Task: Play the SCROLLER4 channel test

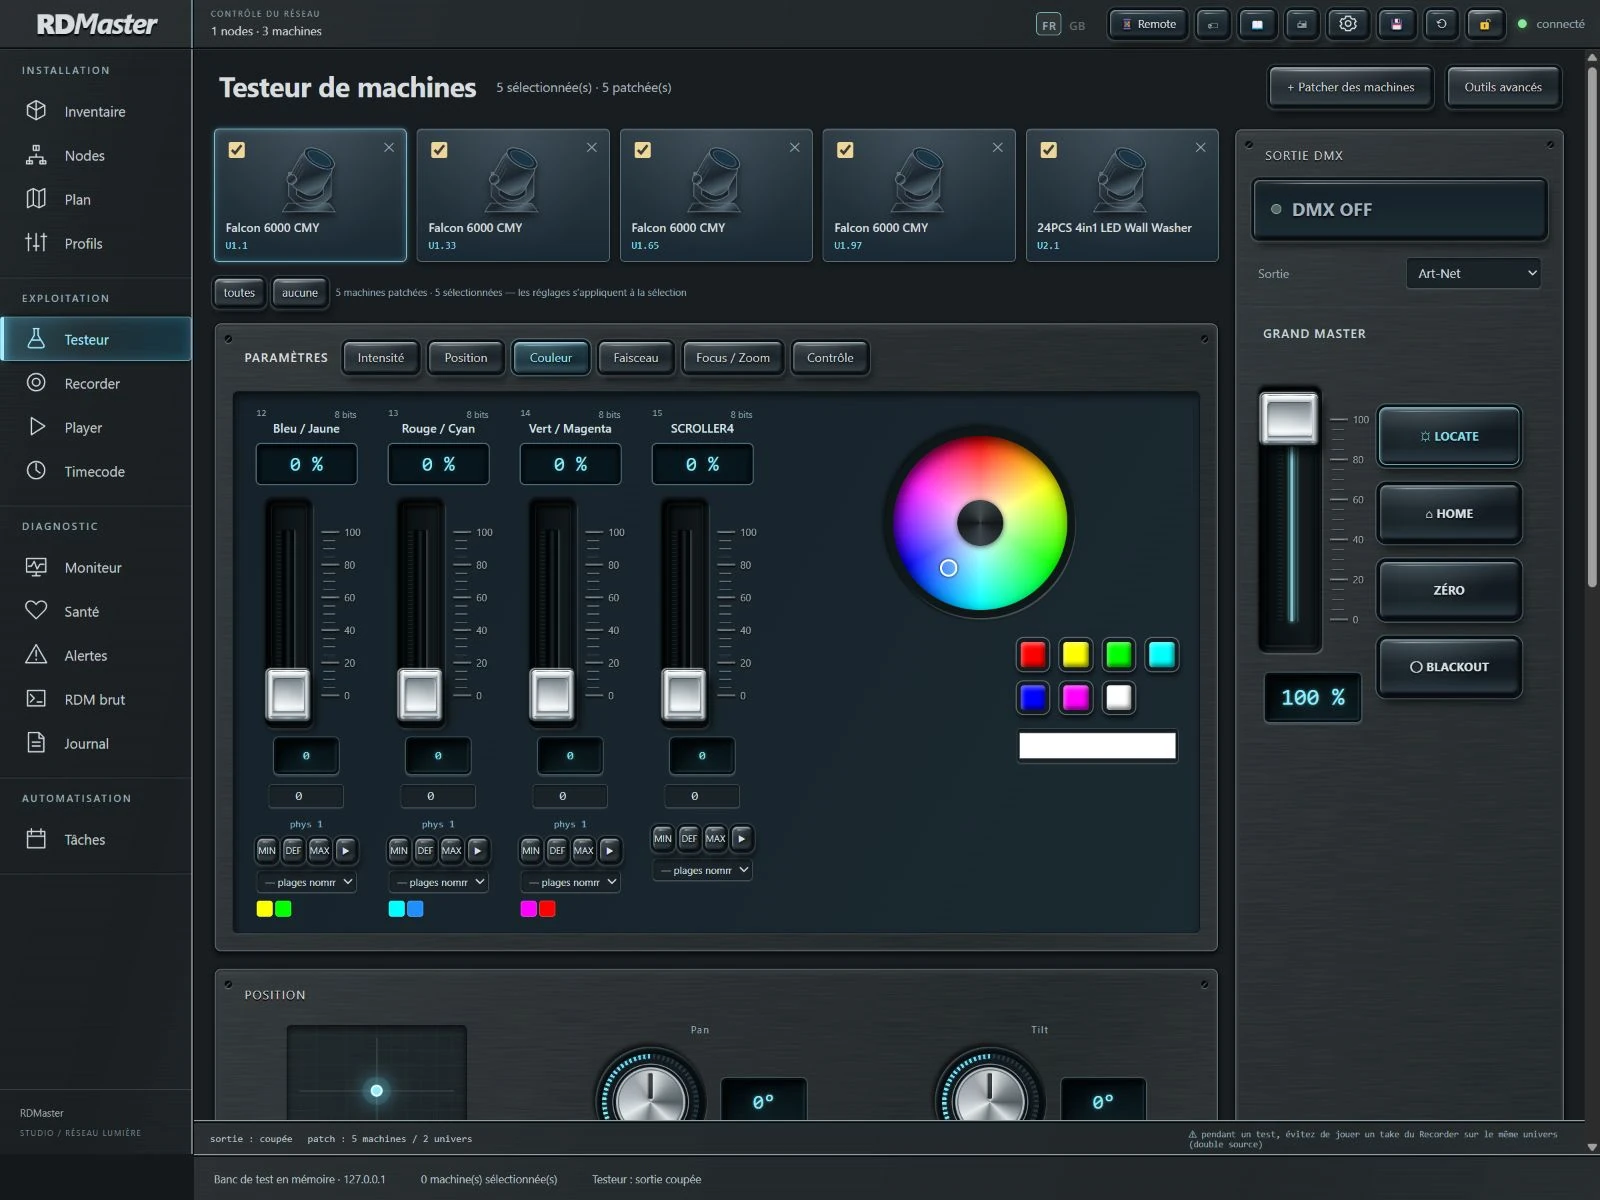Action: 741,838
